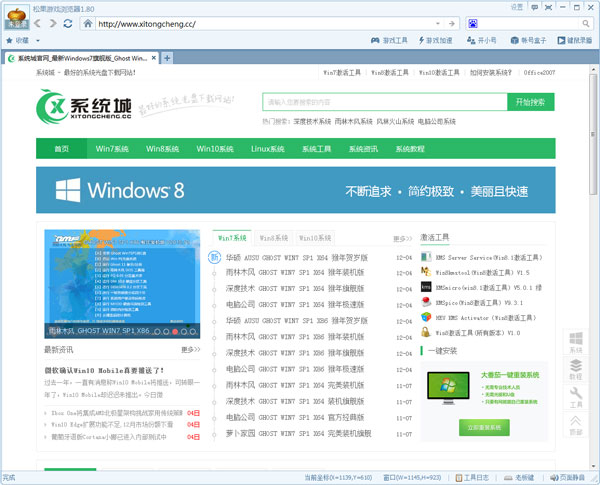Focus the site search box on the page
The height and width of the screenshot is (485, 600).
point(385,102)
